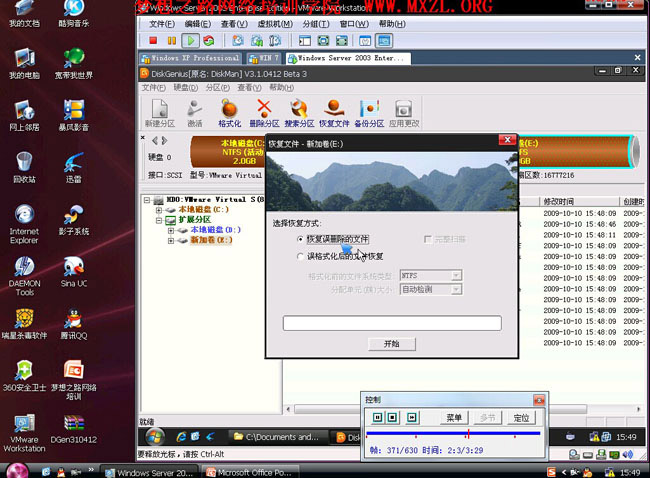Click the host start orb button
Image resolution: width=650 pixels, height=478 pixels.
(x=17, y=471)
